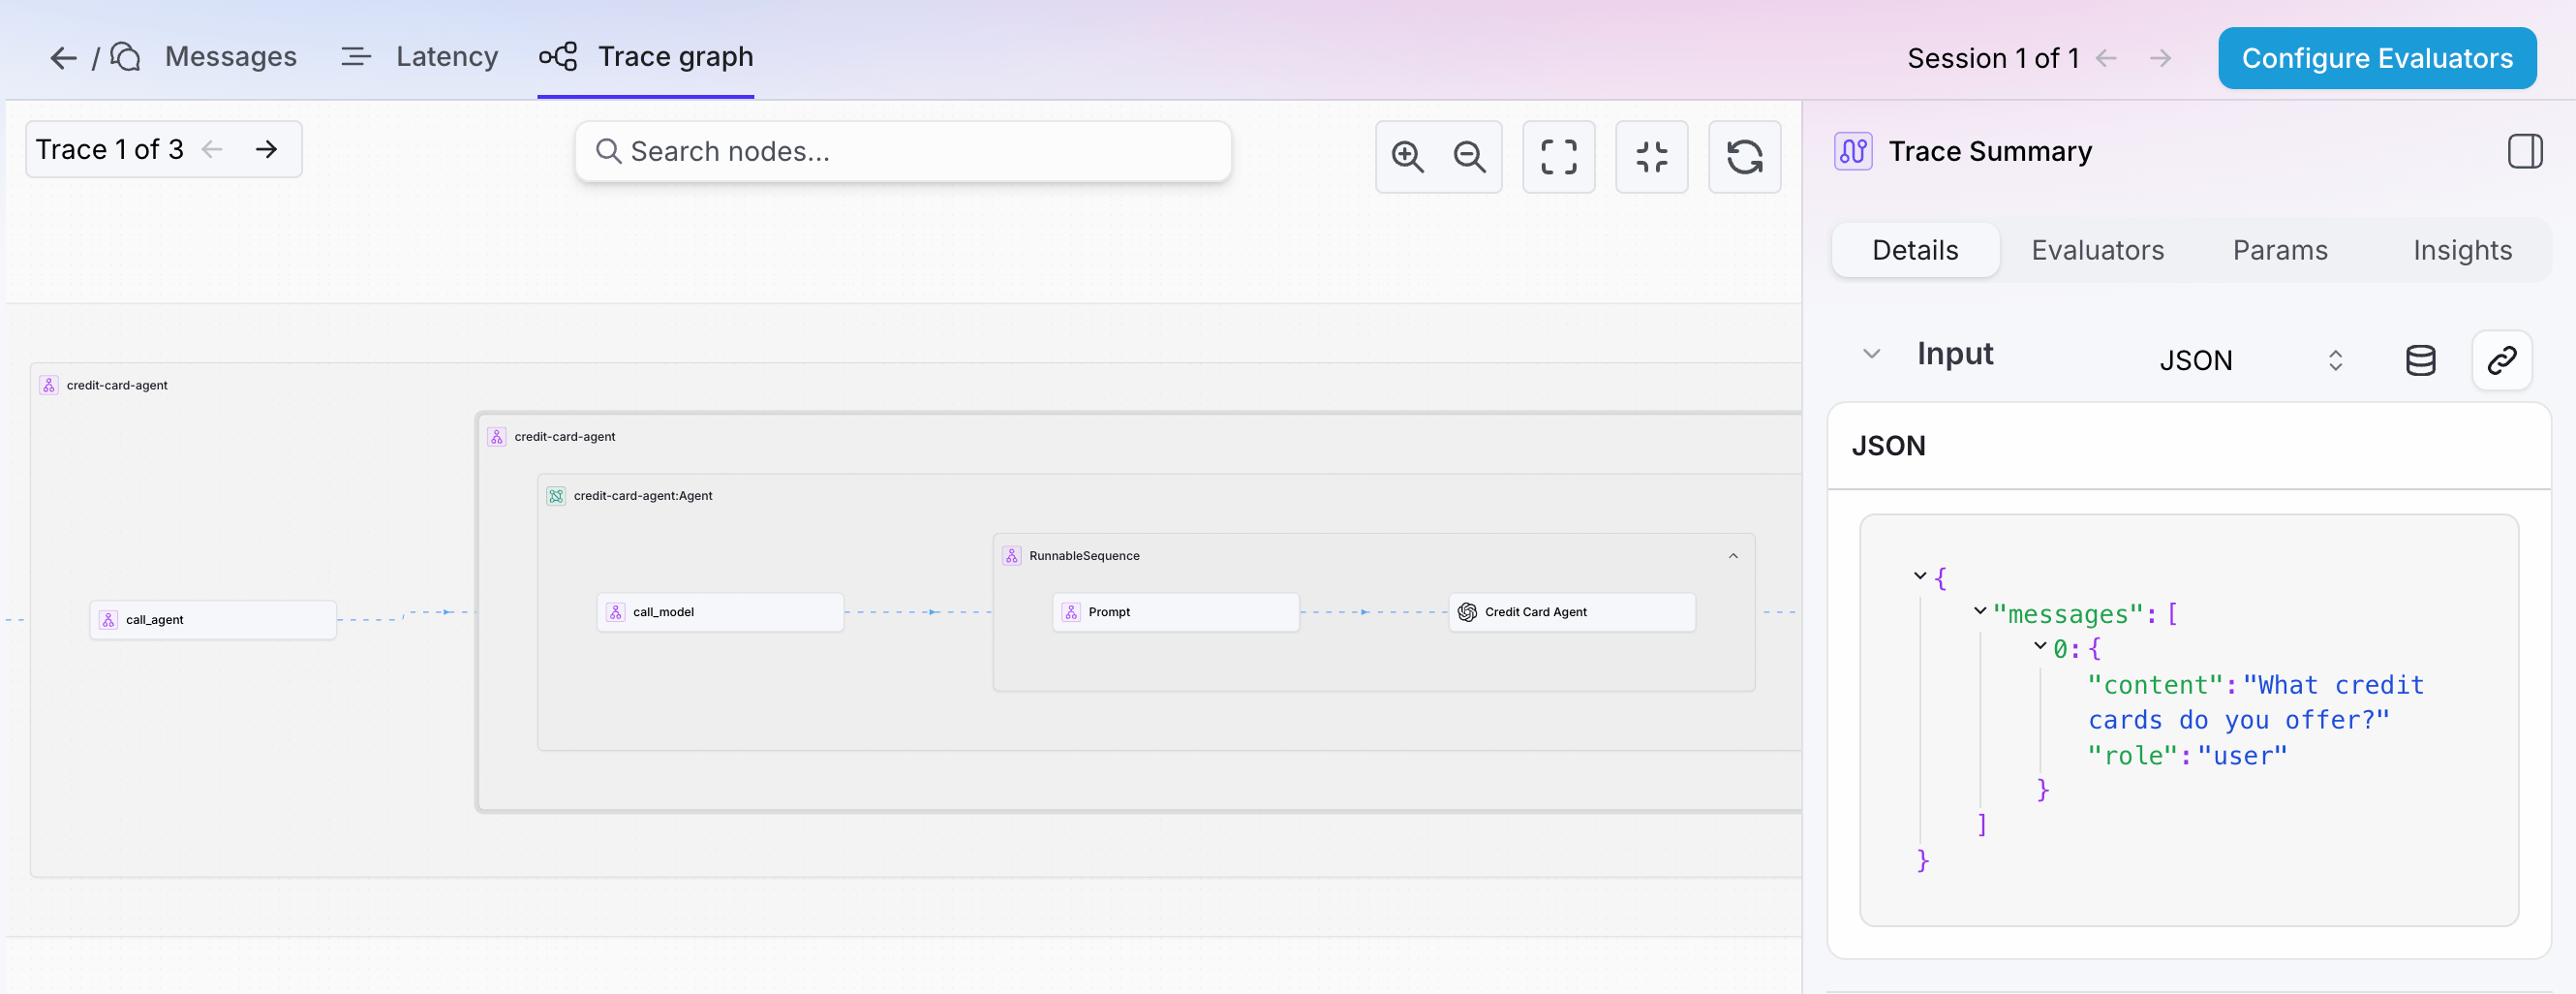Image resolution: width=2576 pixels, height=994 pixels.
Task: Open the Details tab
Action: coord(1914,250)
